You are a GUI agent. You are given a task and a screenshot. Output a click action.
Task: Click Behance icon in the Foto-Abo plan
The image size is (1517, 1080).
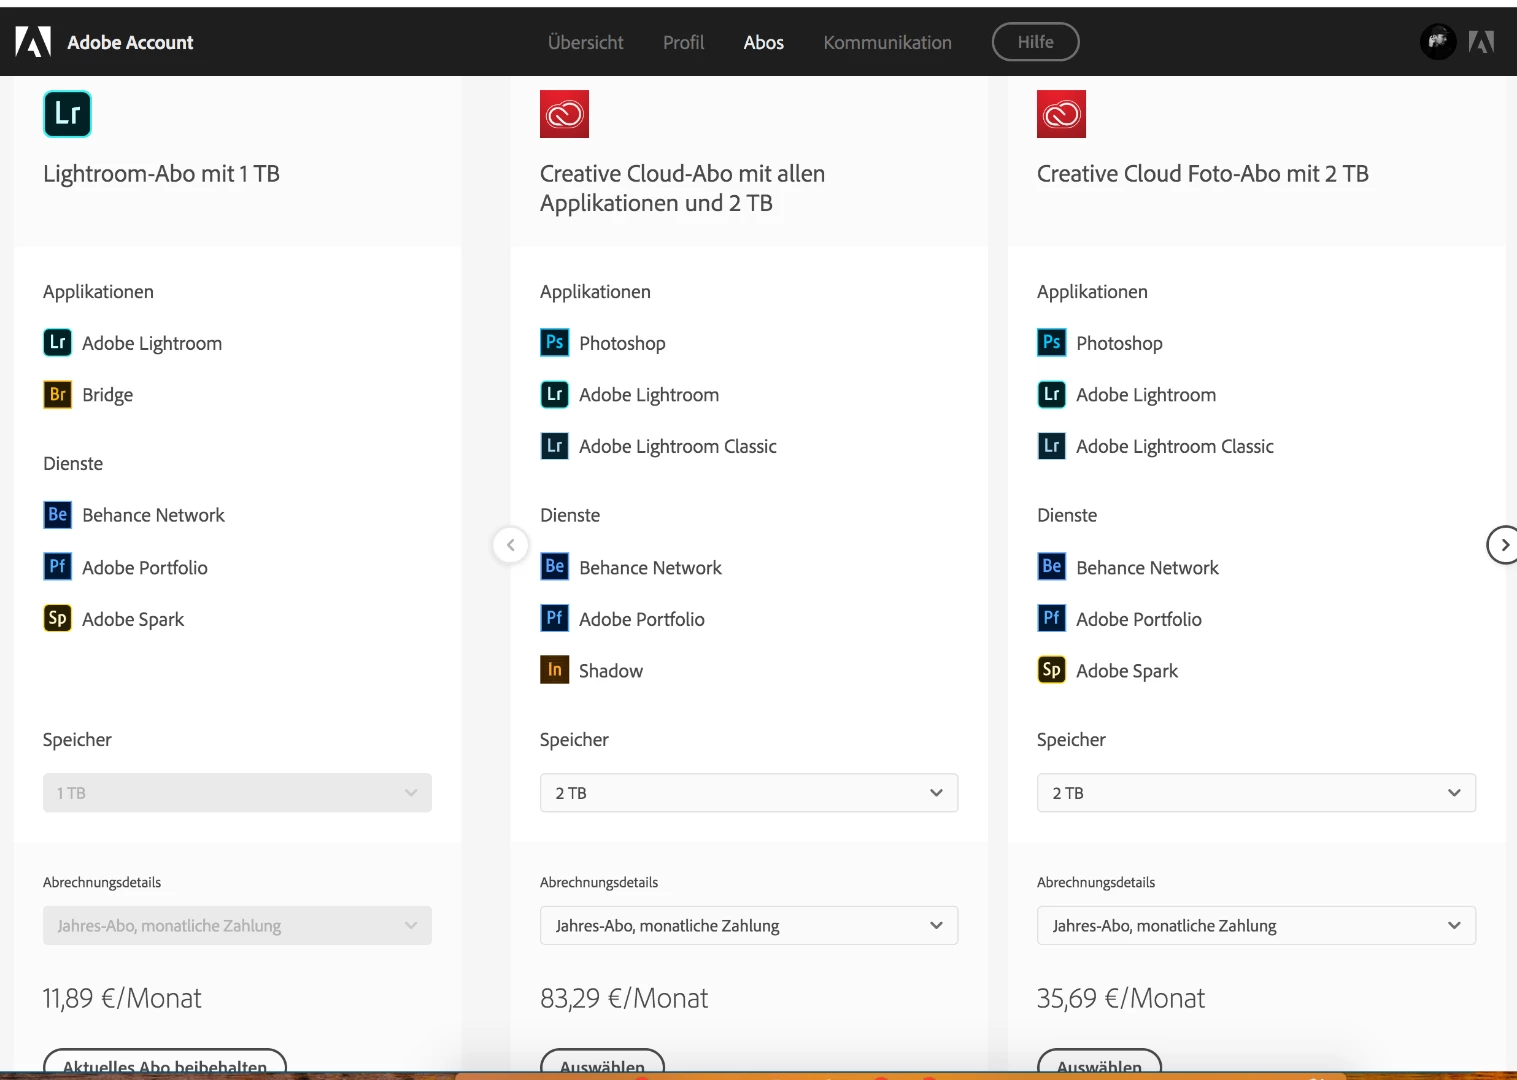(x=1051, y=567)
